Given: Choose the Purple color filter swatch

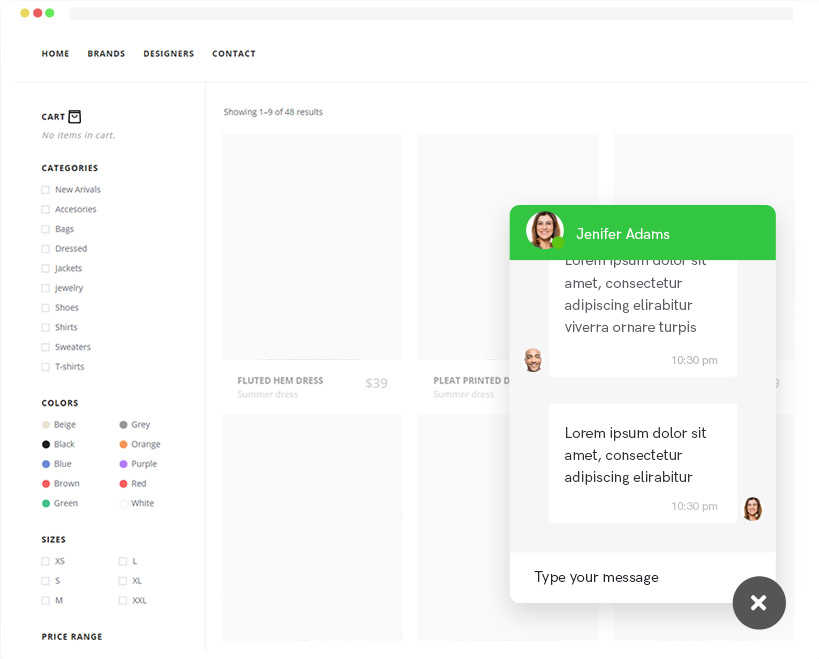Looking at the screenshot, I should click(x=123, y=464).
